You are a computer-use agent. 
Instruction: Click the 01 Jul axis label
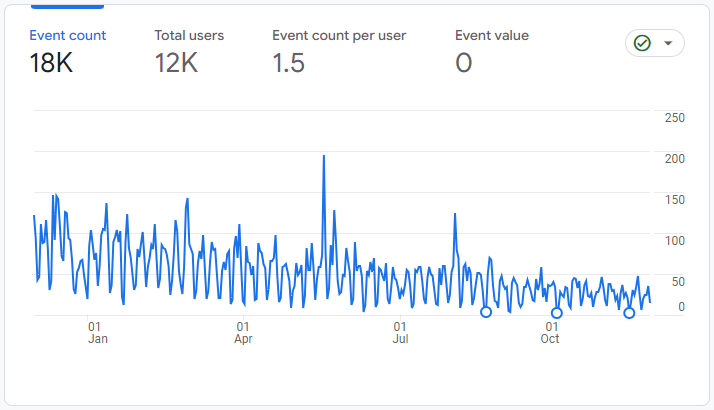click(400, 333)
